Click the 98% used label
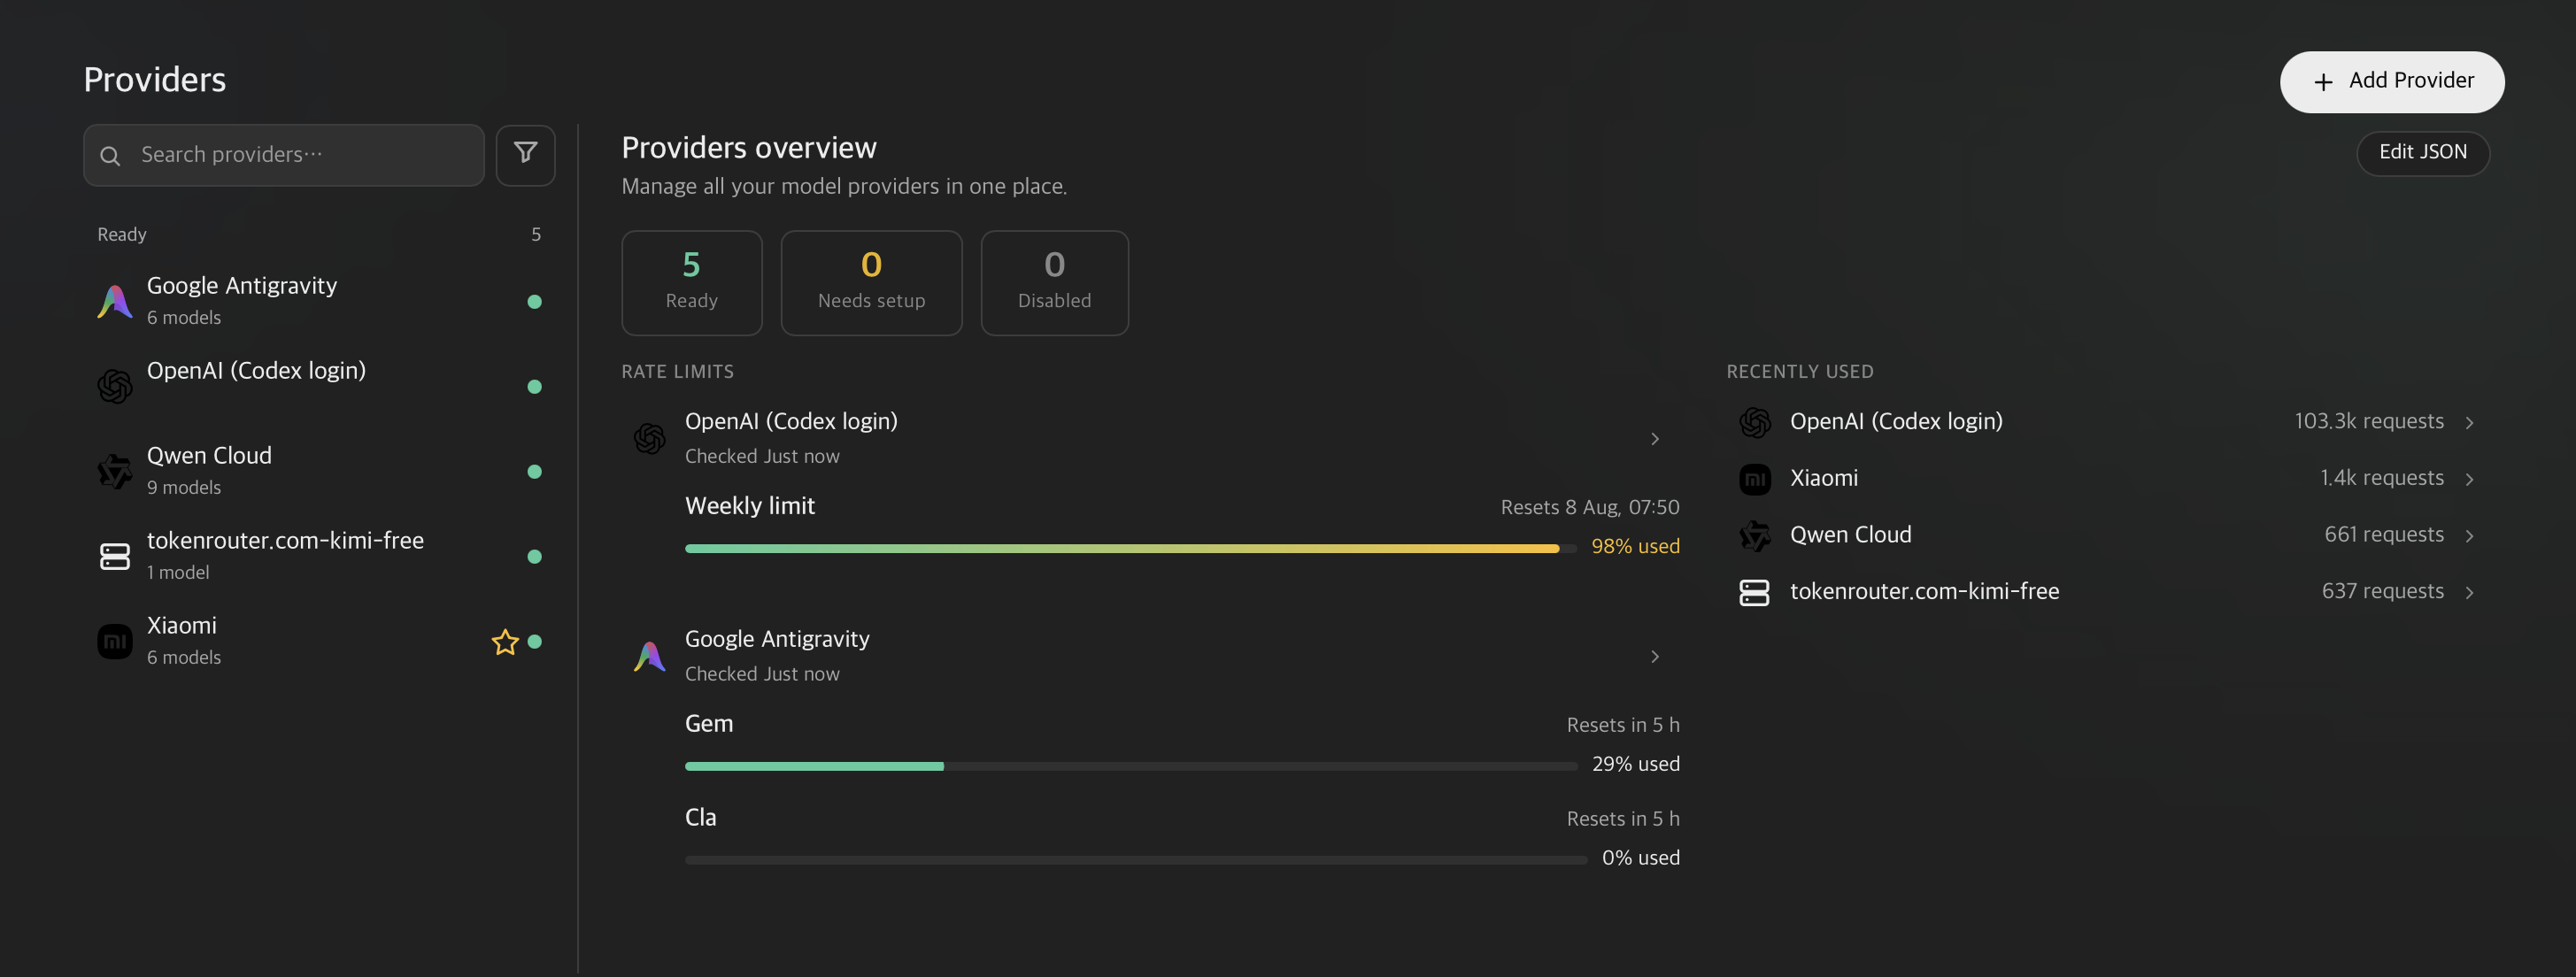Image resolution: width=2576 pixels, height=977 pixels. pos(1635,547)
